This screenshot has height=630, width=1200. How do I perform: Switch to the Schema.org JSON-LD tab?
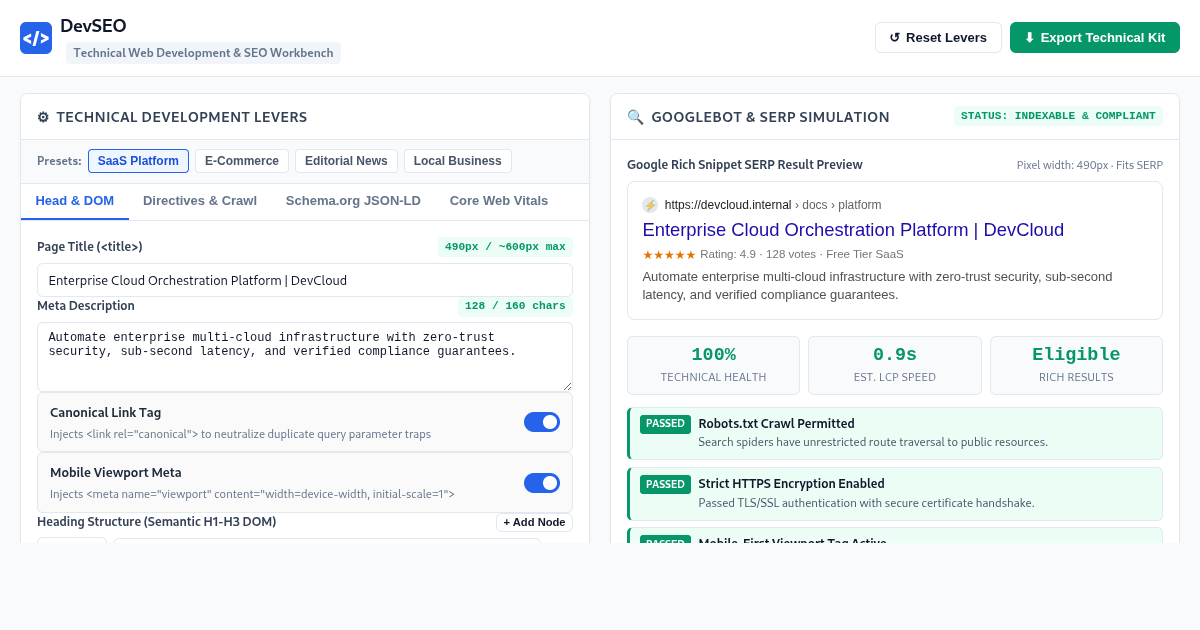coord(353,201)
